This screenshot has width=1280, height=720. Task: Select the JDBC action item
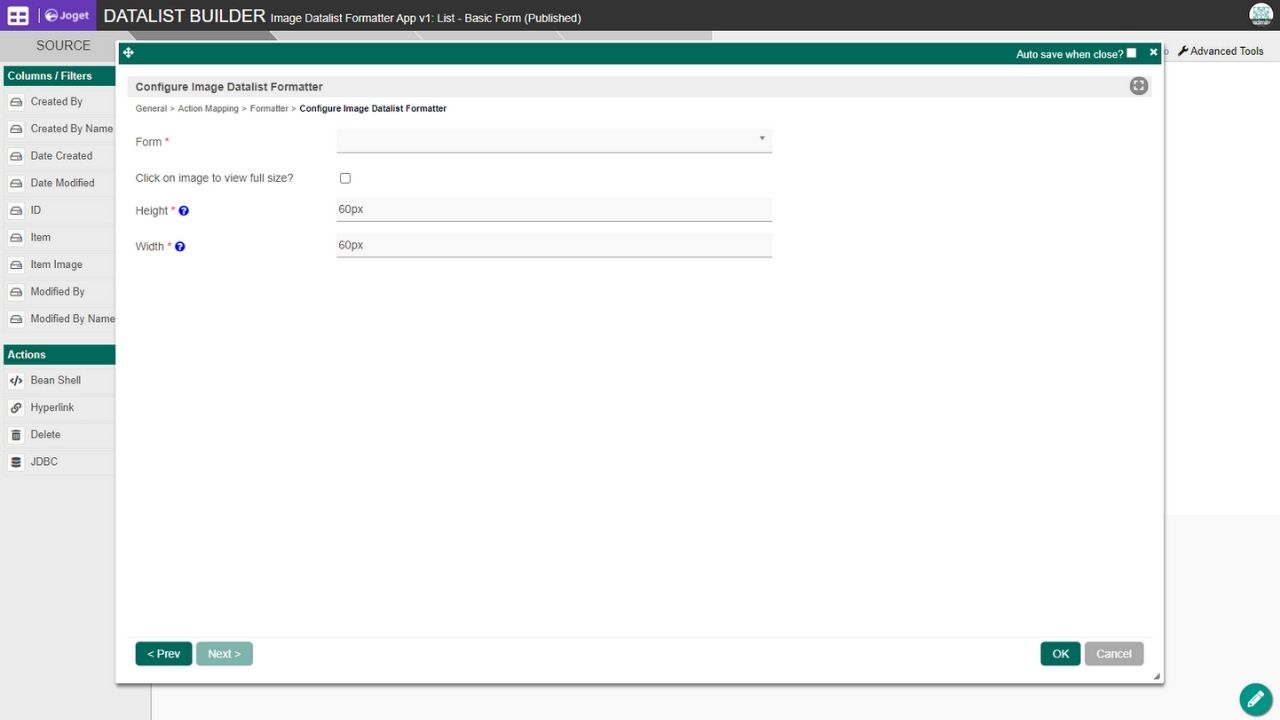point(58,462)
